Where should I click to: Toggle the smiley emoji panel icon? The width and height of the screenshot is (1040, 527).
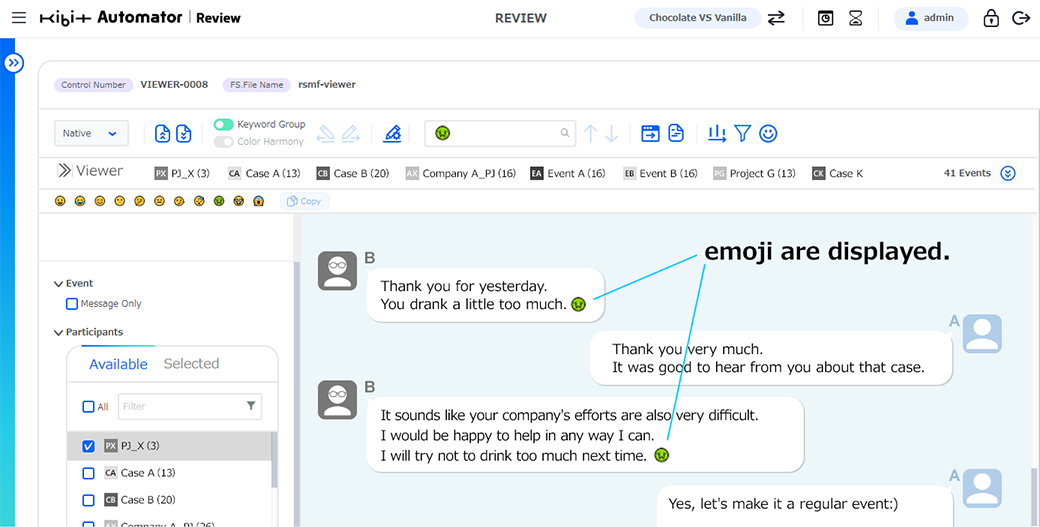pos(768,133)
